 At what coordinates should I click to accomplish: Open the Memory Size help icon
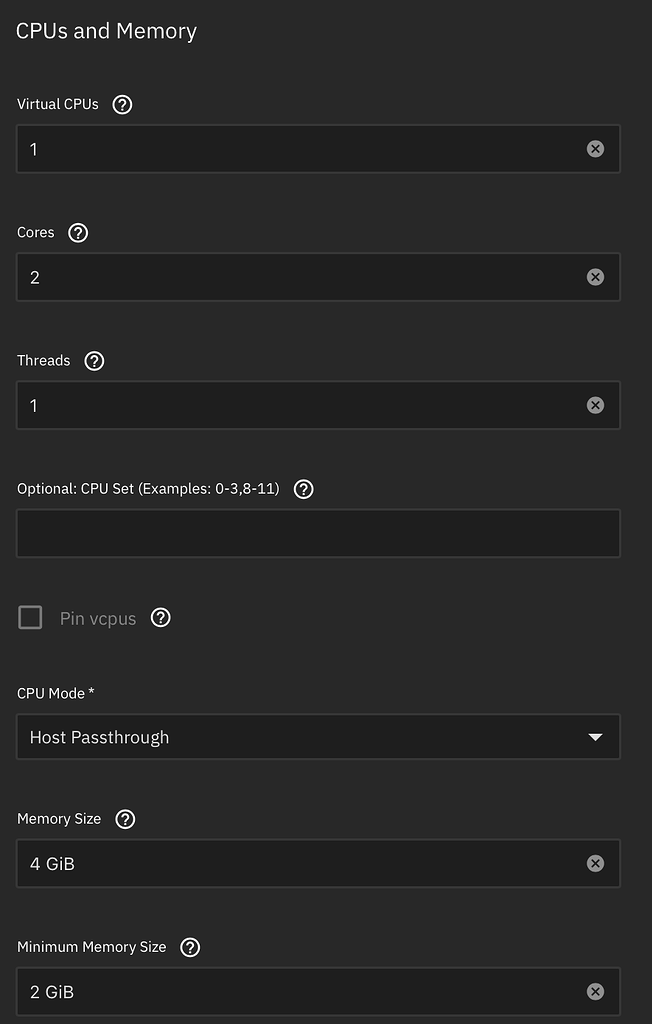pos(125,819)
